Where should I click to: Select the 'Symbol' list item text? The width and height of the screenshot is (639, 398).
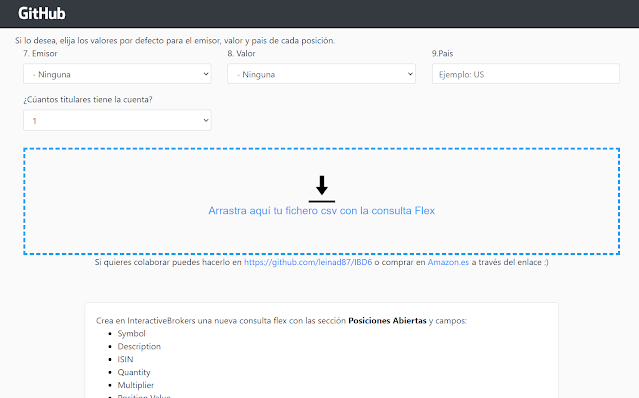pyautogui.click(x=131, y=334)
